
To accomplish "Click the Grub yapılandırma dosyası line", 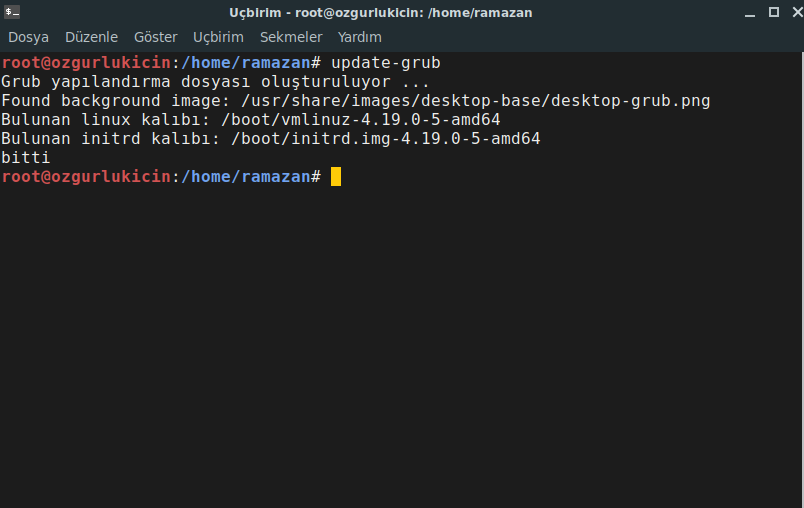I will [x=215, y=82].
